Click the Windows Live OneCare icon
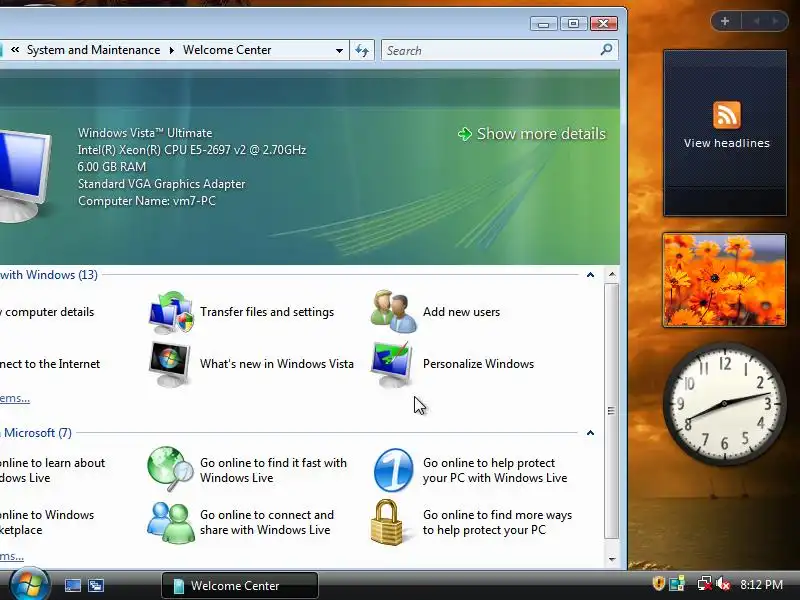The width and height of the screenshot is (800, 600). pyautogui.click(x=393, y=470)
